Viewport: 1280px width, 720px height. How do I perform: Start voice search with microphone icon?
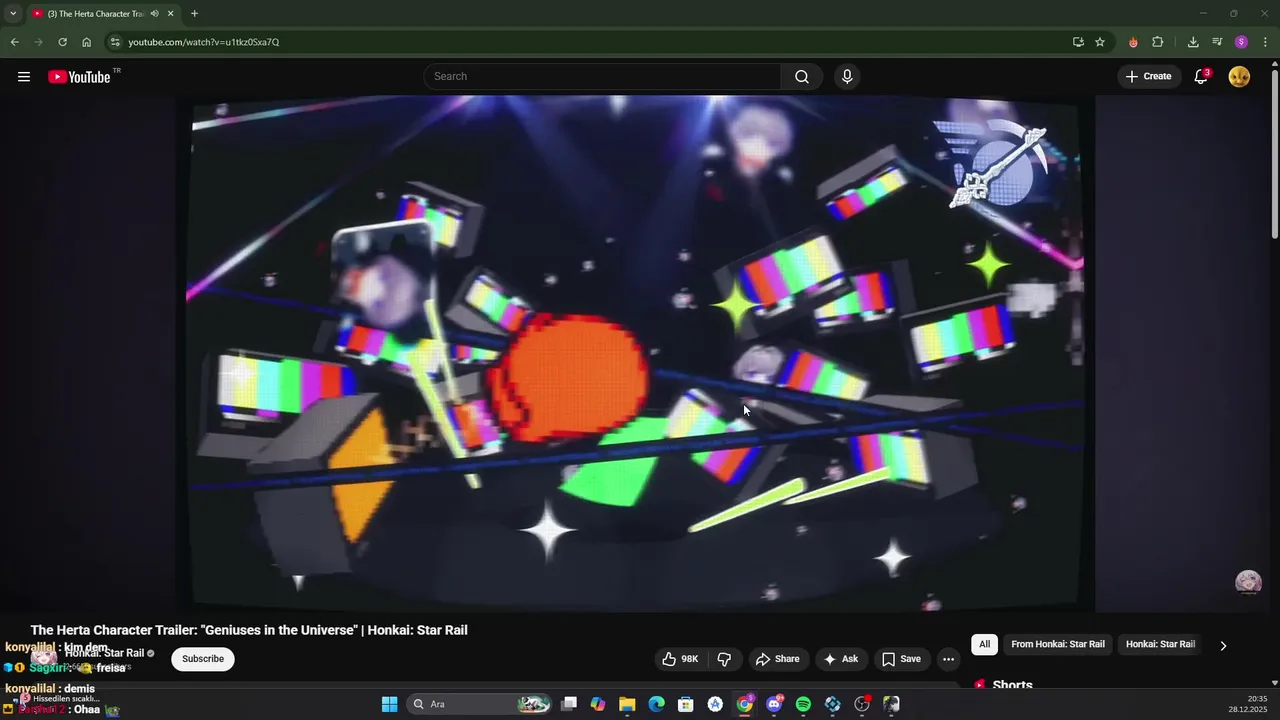coord(847,77)
